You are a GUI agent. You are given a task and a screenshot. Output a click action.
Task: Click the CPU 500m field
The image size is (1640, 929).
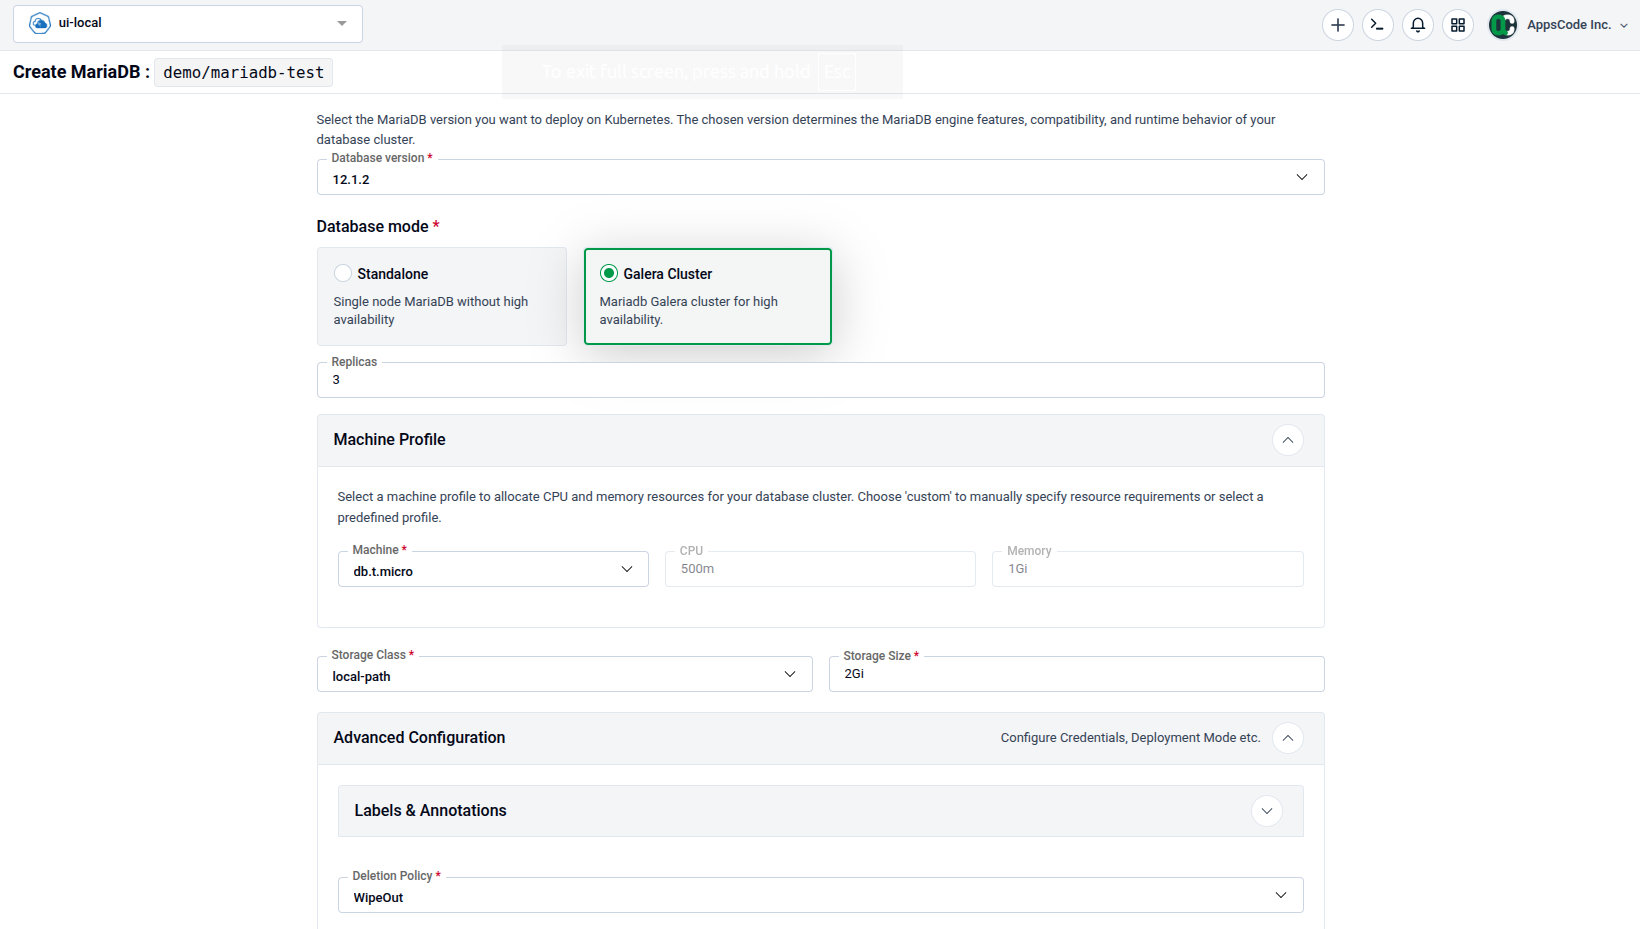tap(820, 569)
